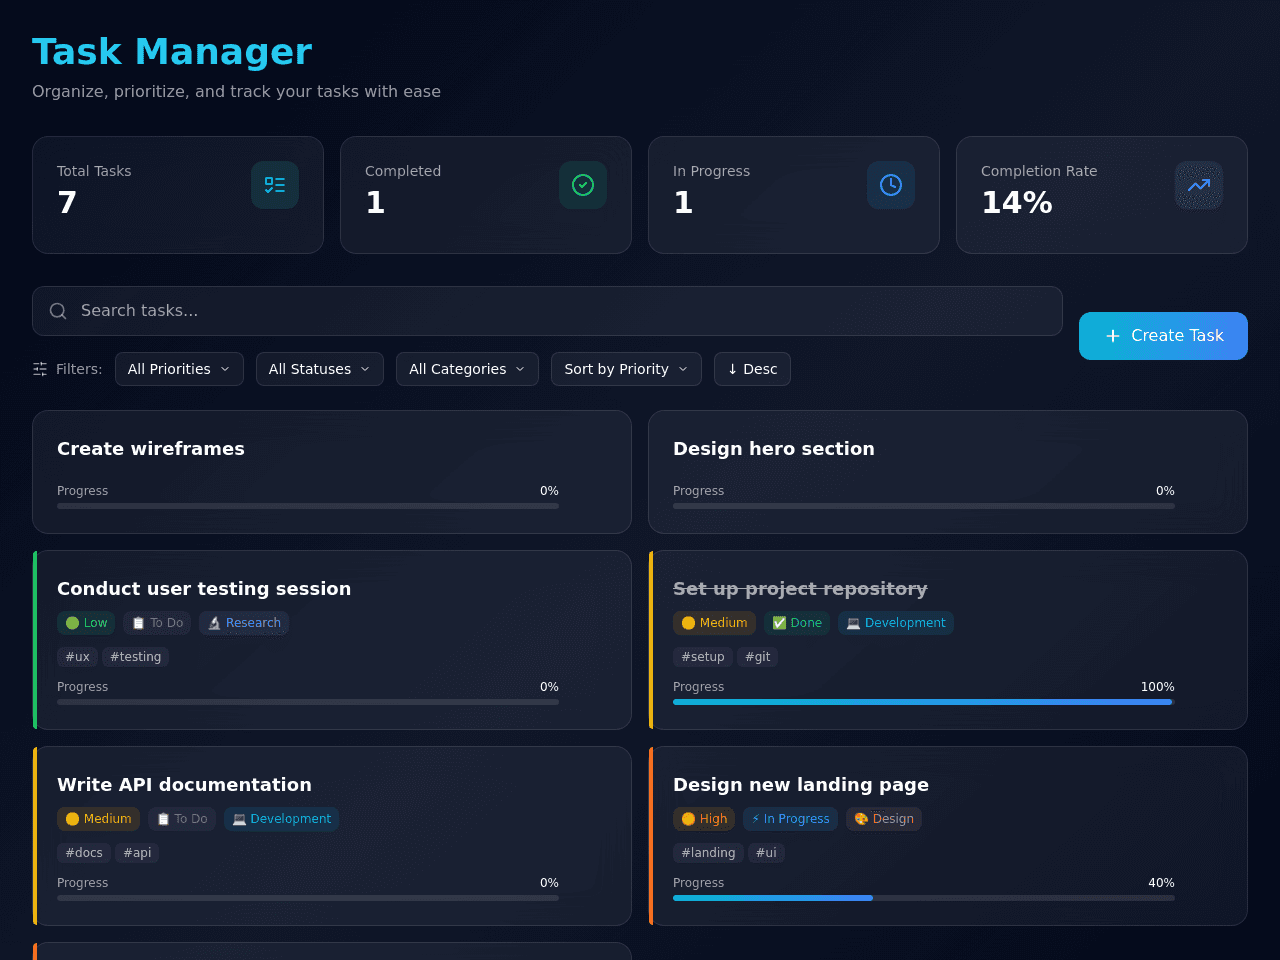Click the 40% progress bar on landing page

(924, 898)
